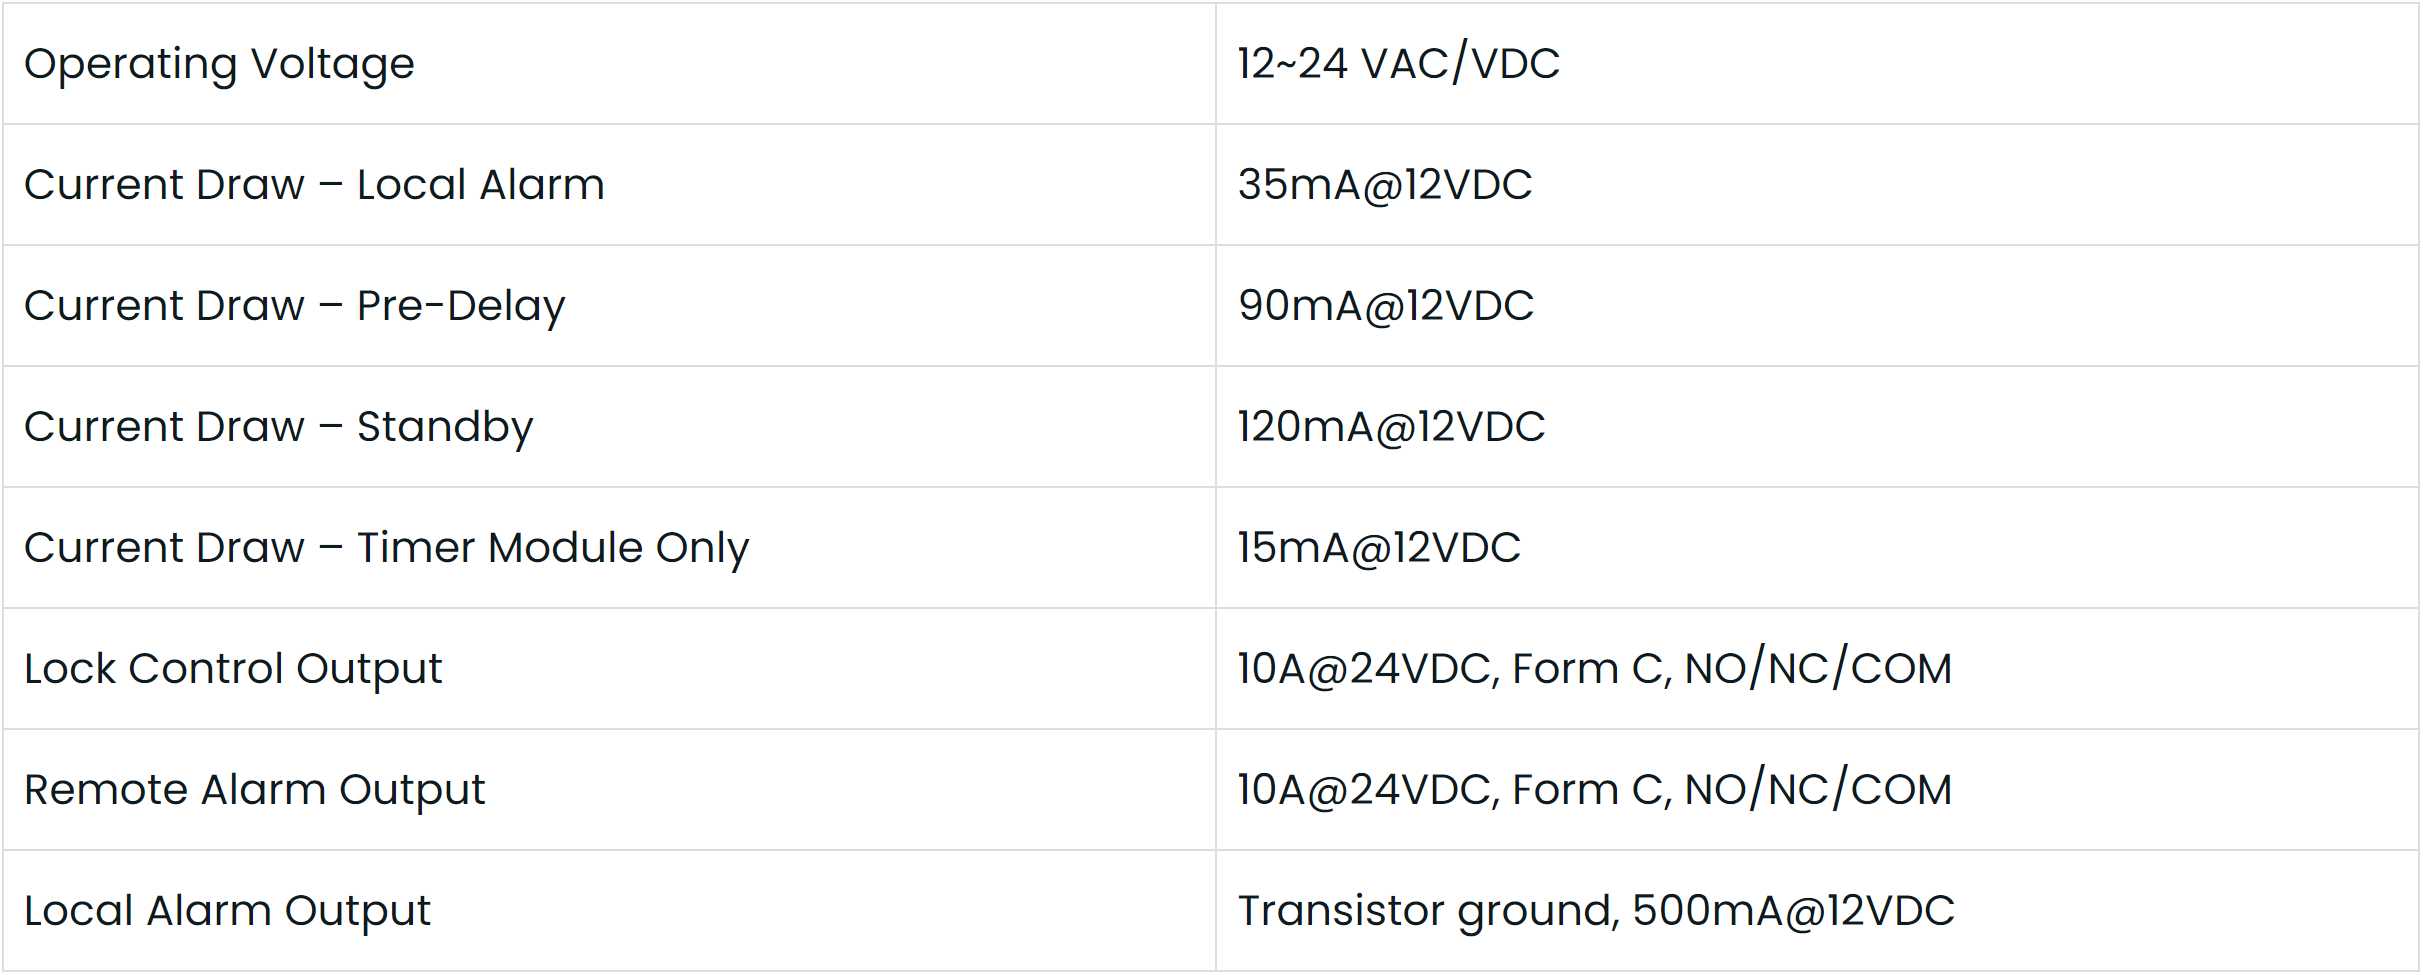Click 10A@24VDC in the Lock Control Output row
Viewport: 2423px width, 975px height.
tap(1366, 669)
